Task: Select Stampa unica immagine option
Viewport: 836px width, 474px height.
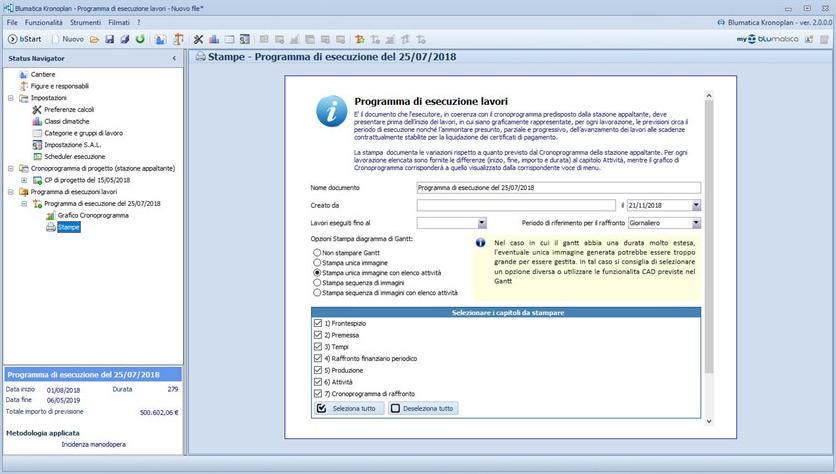Action: (x=317, y=262)
